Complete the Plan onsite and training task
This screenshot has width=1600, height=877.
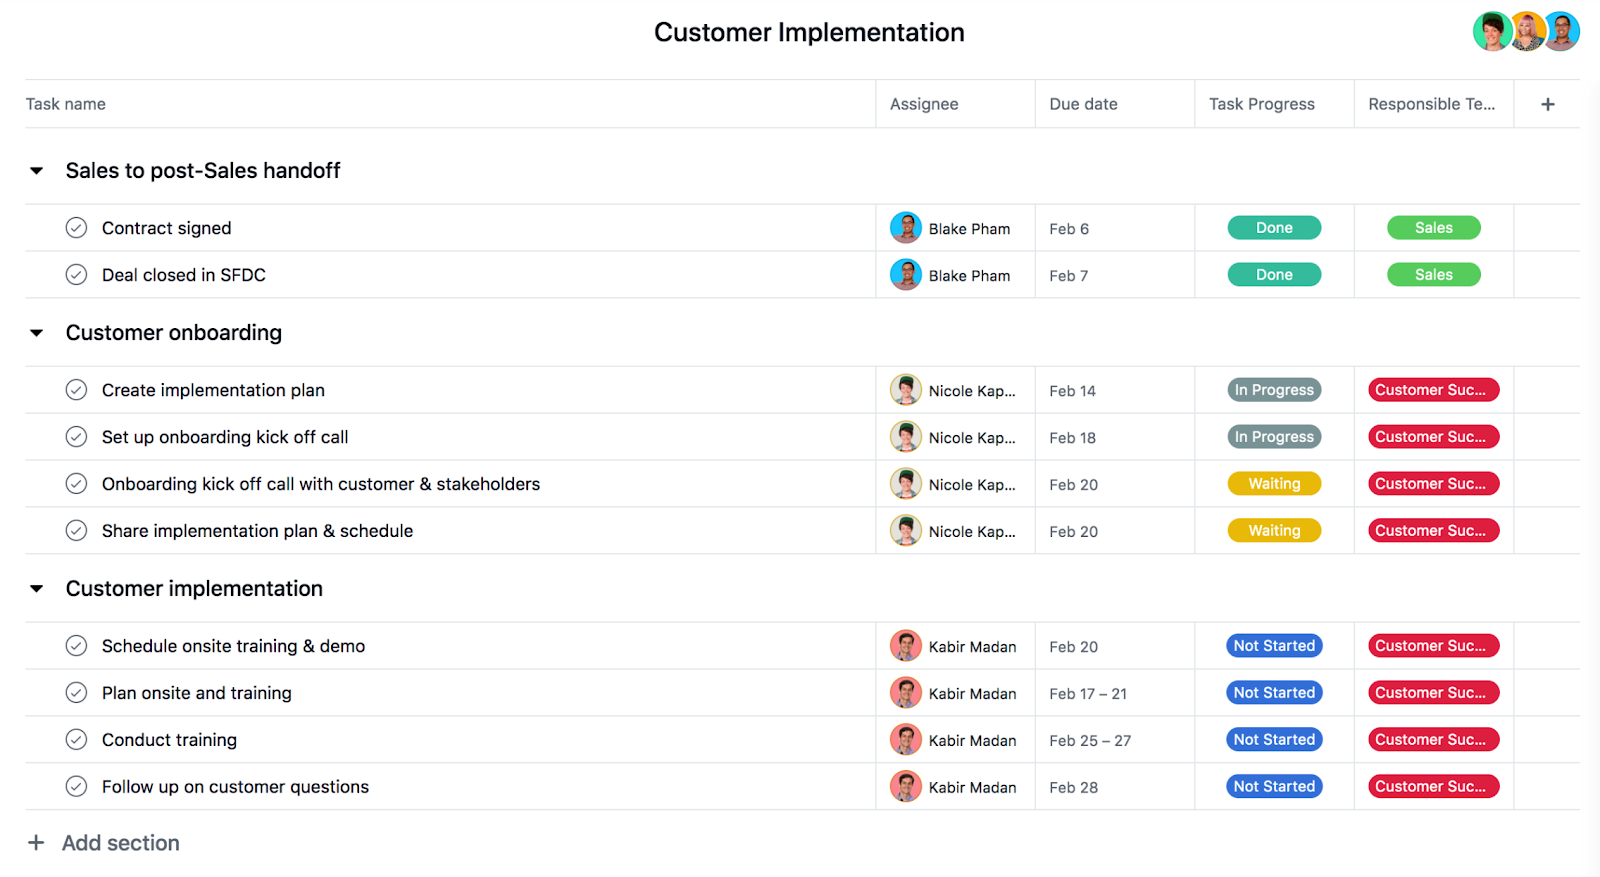tap(76, 693)
